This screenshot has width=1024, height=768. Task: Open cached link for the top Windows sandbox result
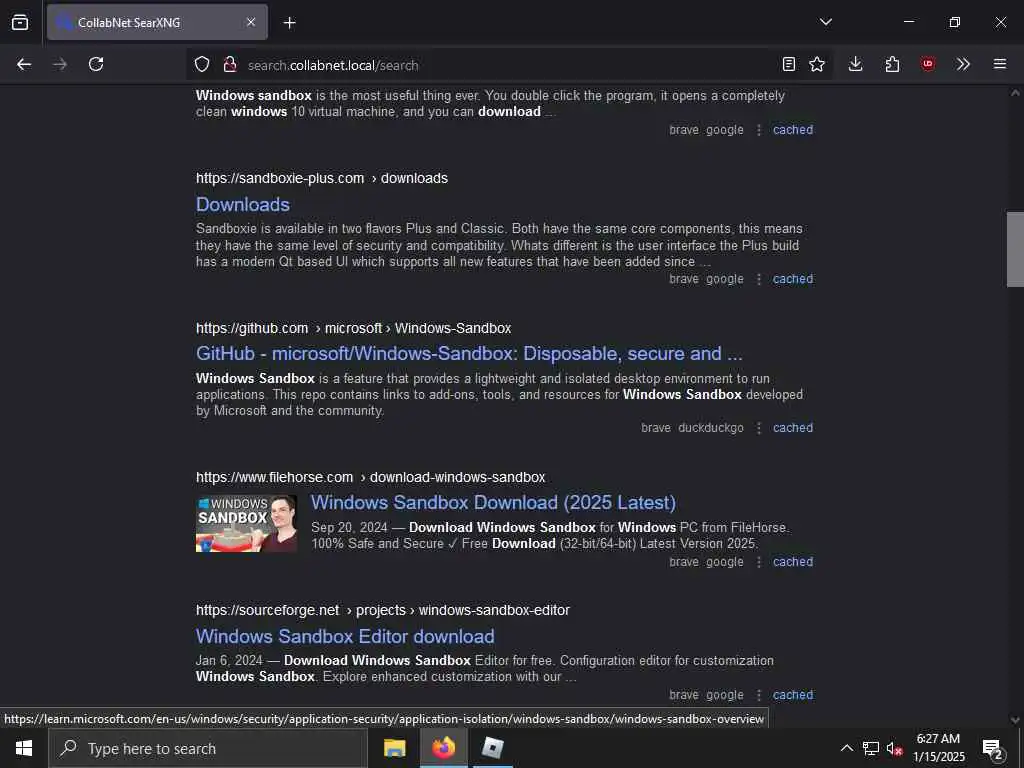click(x=793, y=129)
